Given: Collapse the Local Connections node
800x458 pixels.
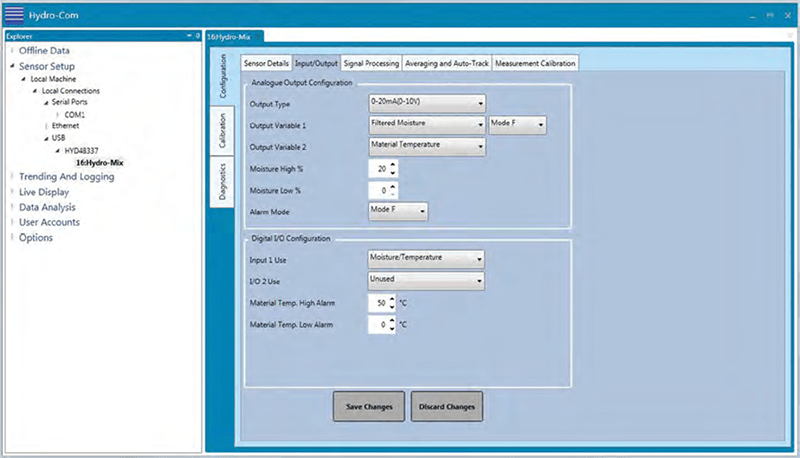Looking at the screenshot, I should click(x=35, y=91).
